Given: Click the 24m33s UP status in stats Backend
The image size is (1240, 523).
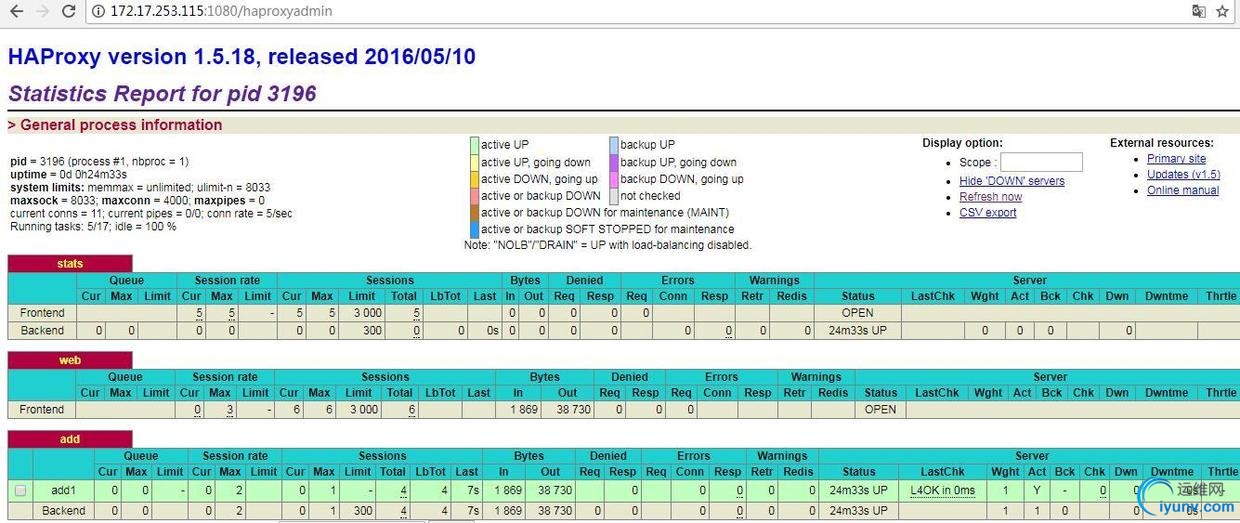Looking at the screenshot, I should click(858, 330).
